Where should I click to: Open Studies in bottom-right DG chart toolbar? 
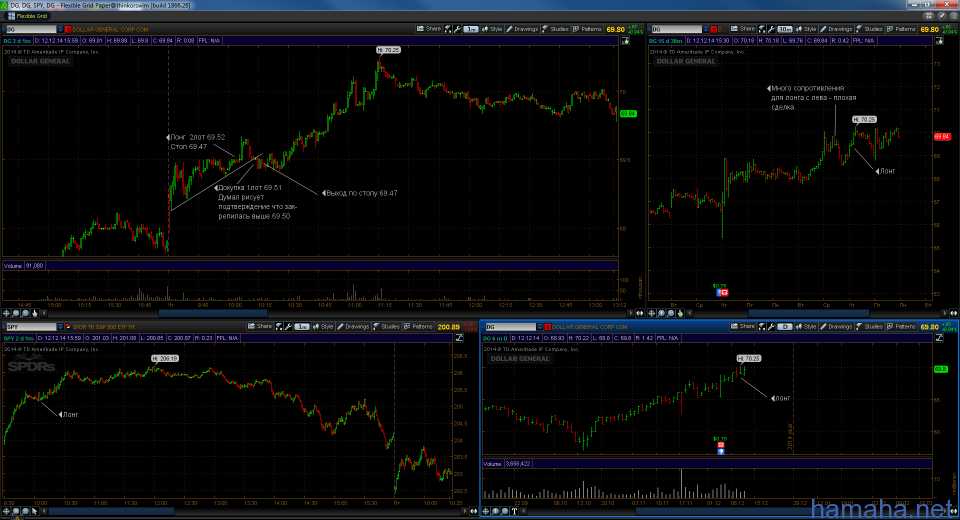coord(871,326)
